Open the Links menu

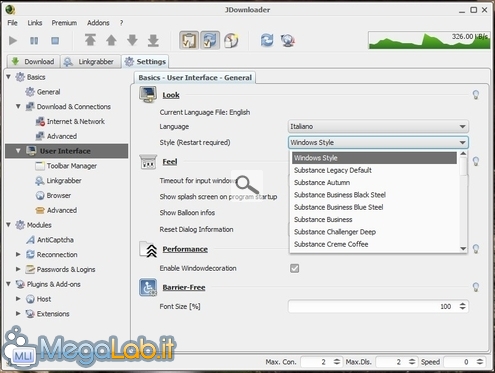click(x=35, y=23)
